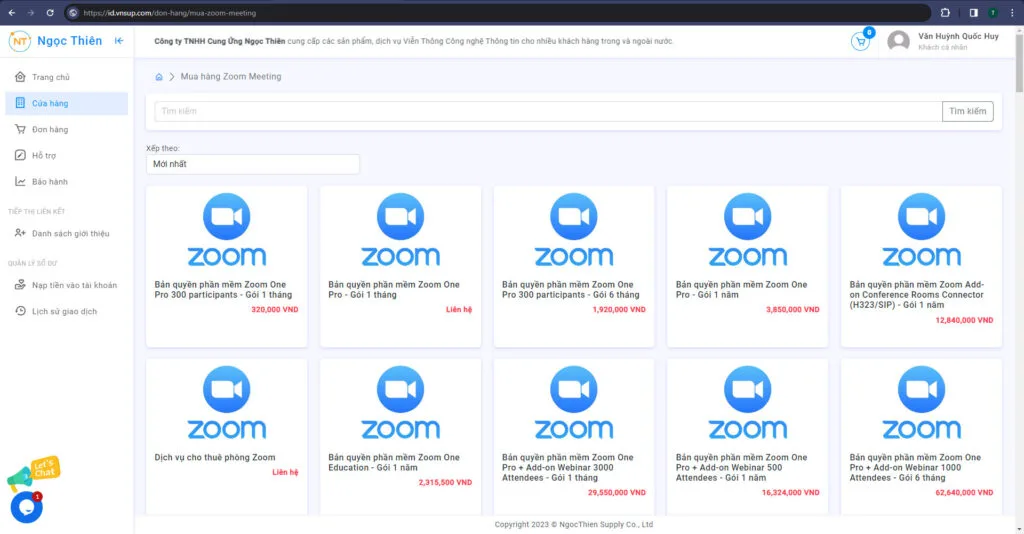Open Lịch sử giao dịch menu item
The image size is (1024, 534).
click(x=67, y=311)
